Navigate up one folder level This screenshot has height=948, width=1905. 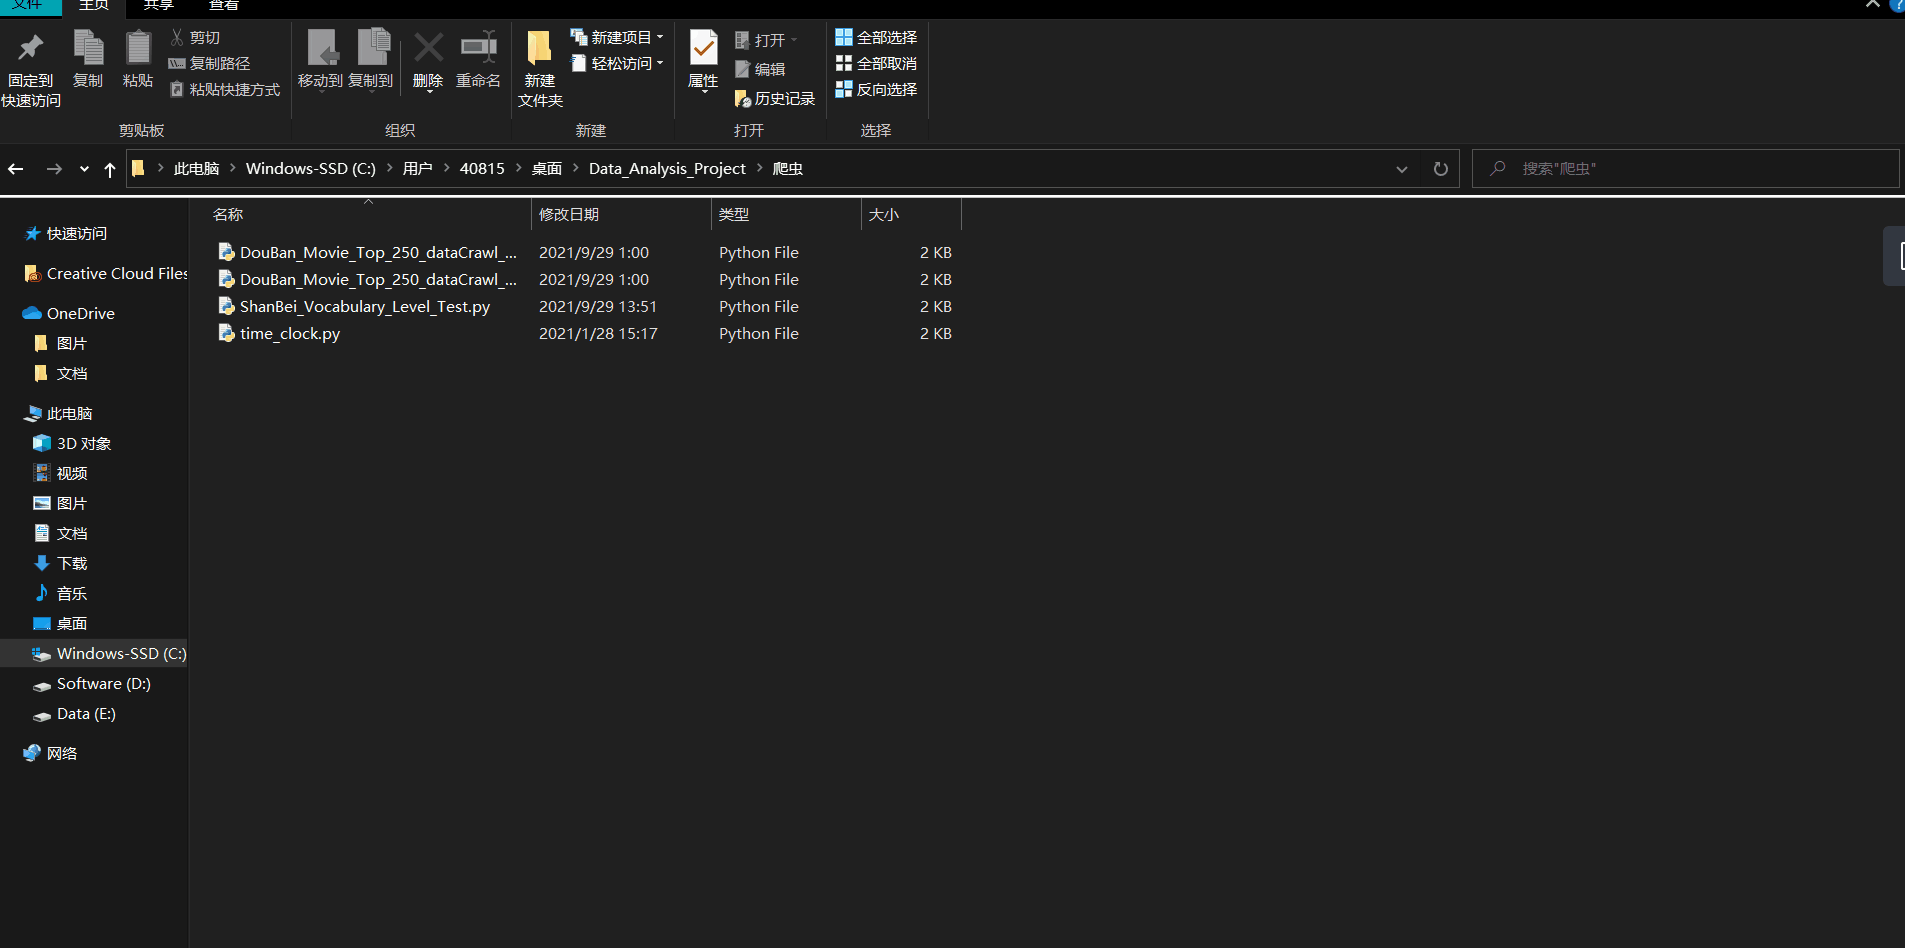[x=110, y=169]
